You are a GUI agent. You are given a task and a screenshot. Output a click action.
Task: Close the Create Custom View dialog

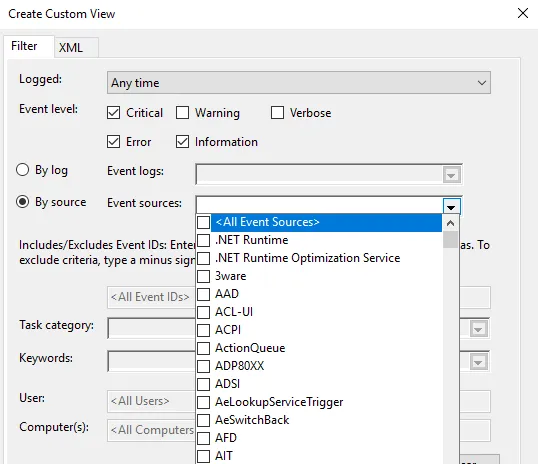pyautogui.click(x=523, y=13)
